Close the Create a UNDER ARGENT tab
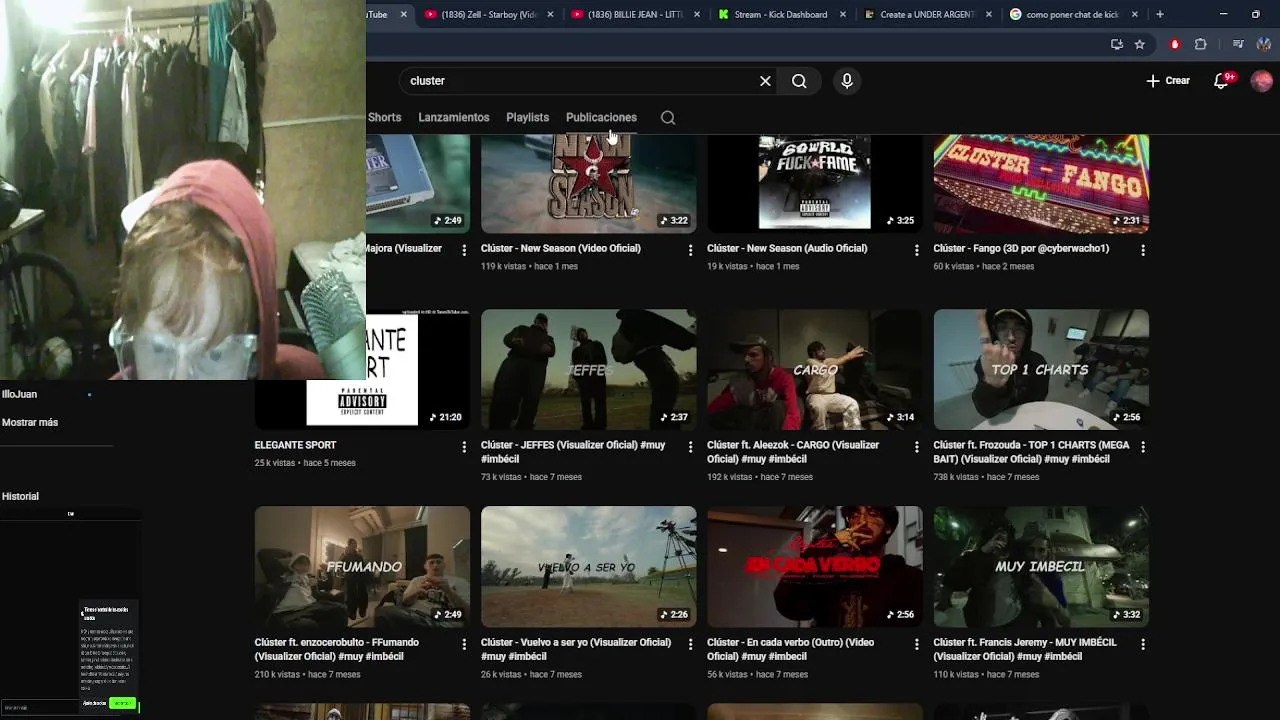This screenshot has height=720, width=1280. pos(989,15)
